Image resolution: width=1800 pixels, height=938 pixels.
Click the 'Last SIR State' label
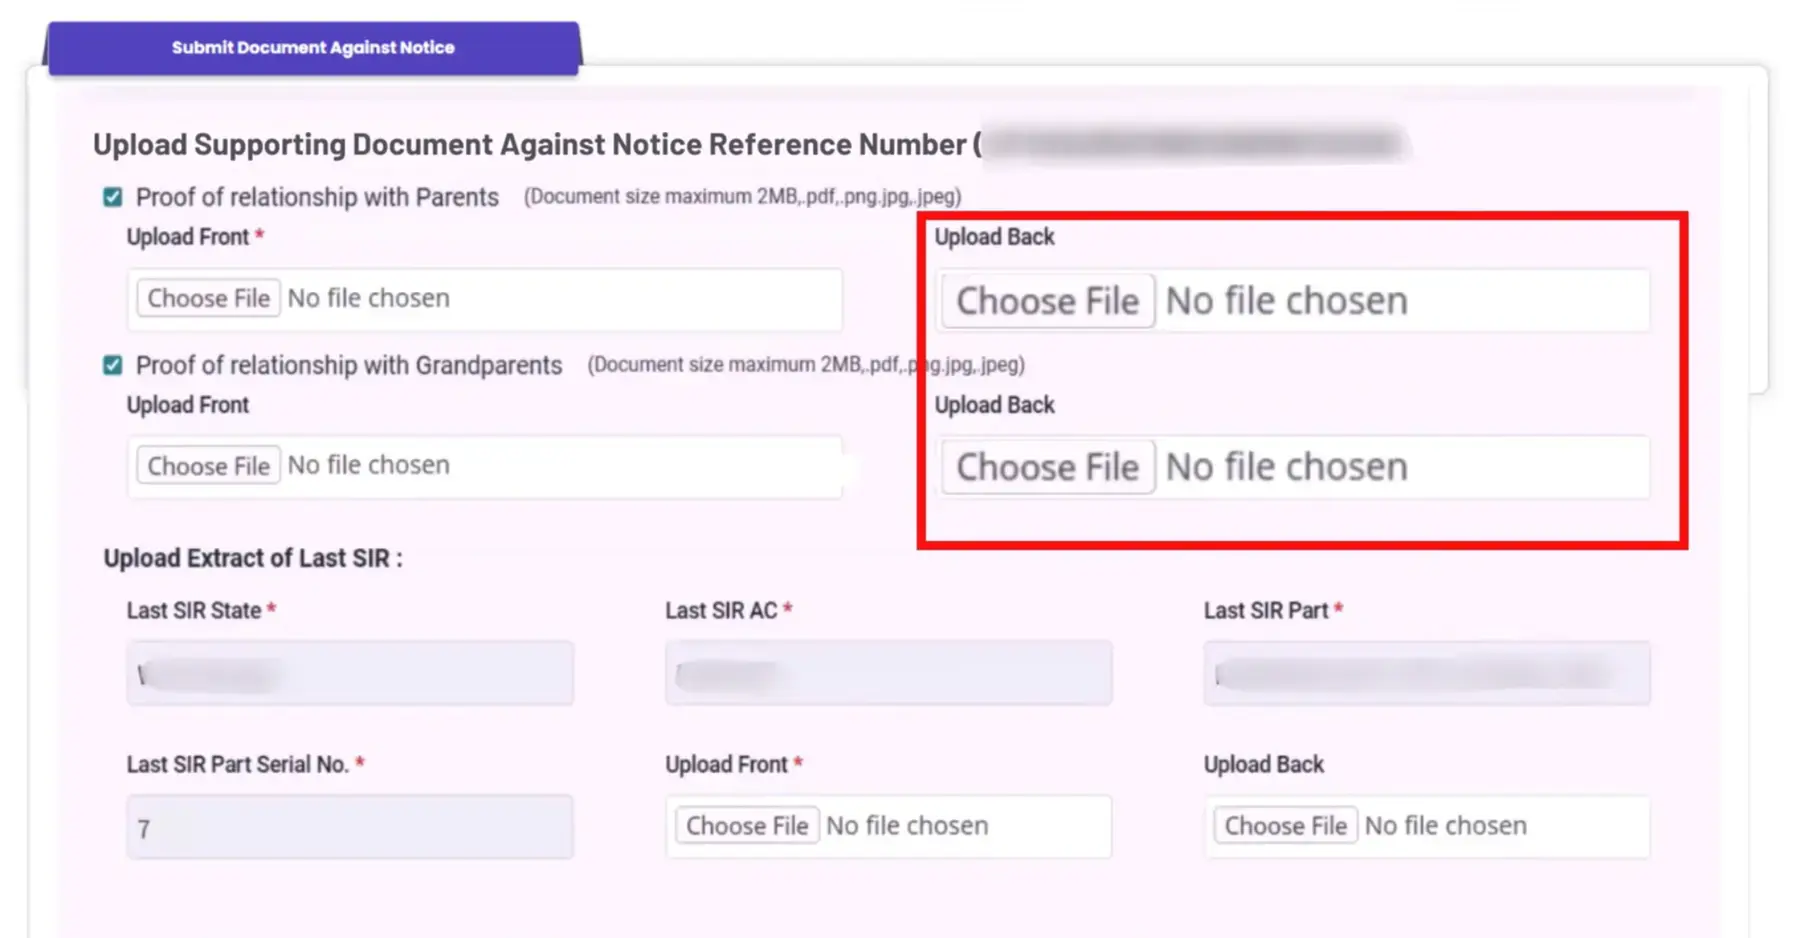point(194,611)
